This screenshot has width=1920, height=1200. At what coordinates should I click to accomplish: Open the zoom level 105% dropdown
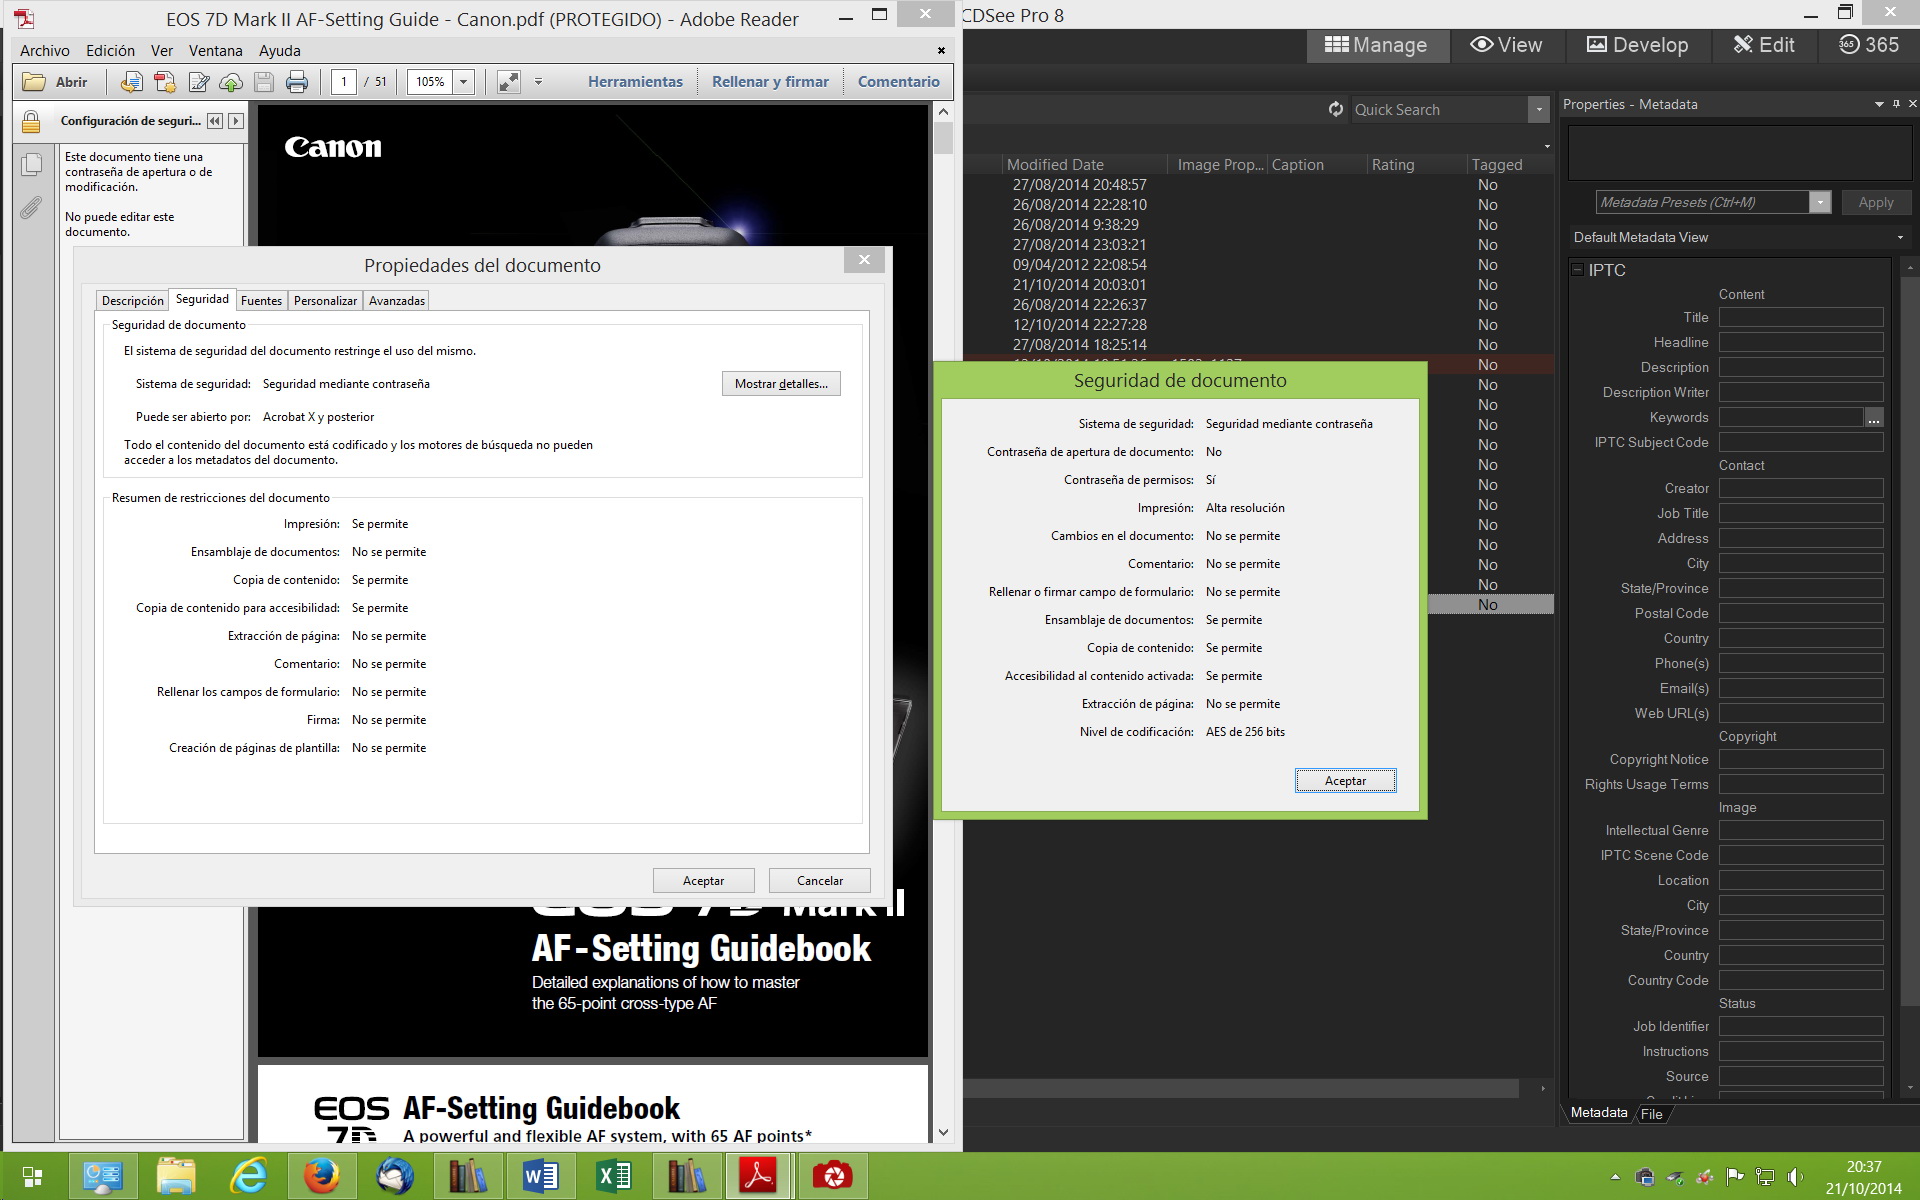click(464, 82)
